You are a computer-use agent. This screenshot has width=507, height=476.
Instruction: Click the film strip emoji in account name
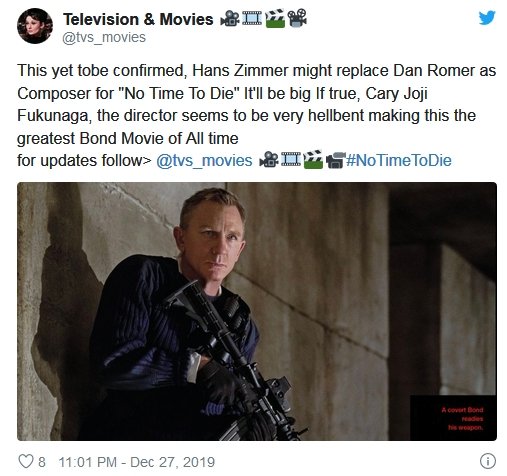pos(252,18)
